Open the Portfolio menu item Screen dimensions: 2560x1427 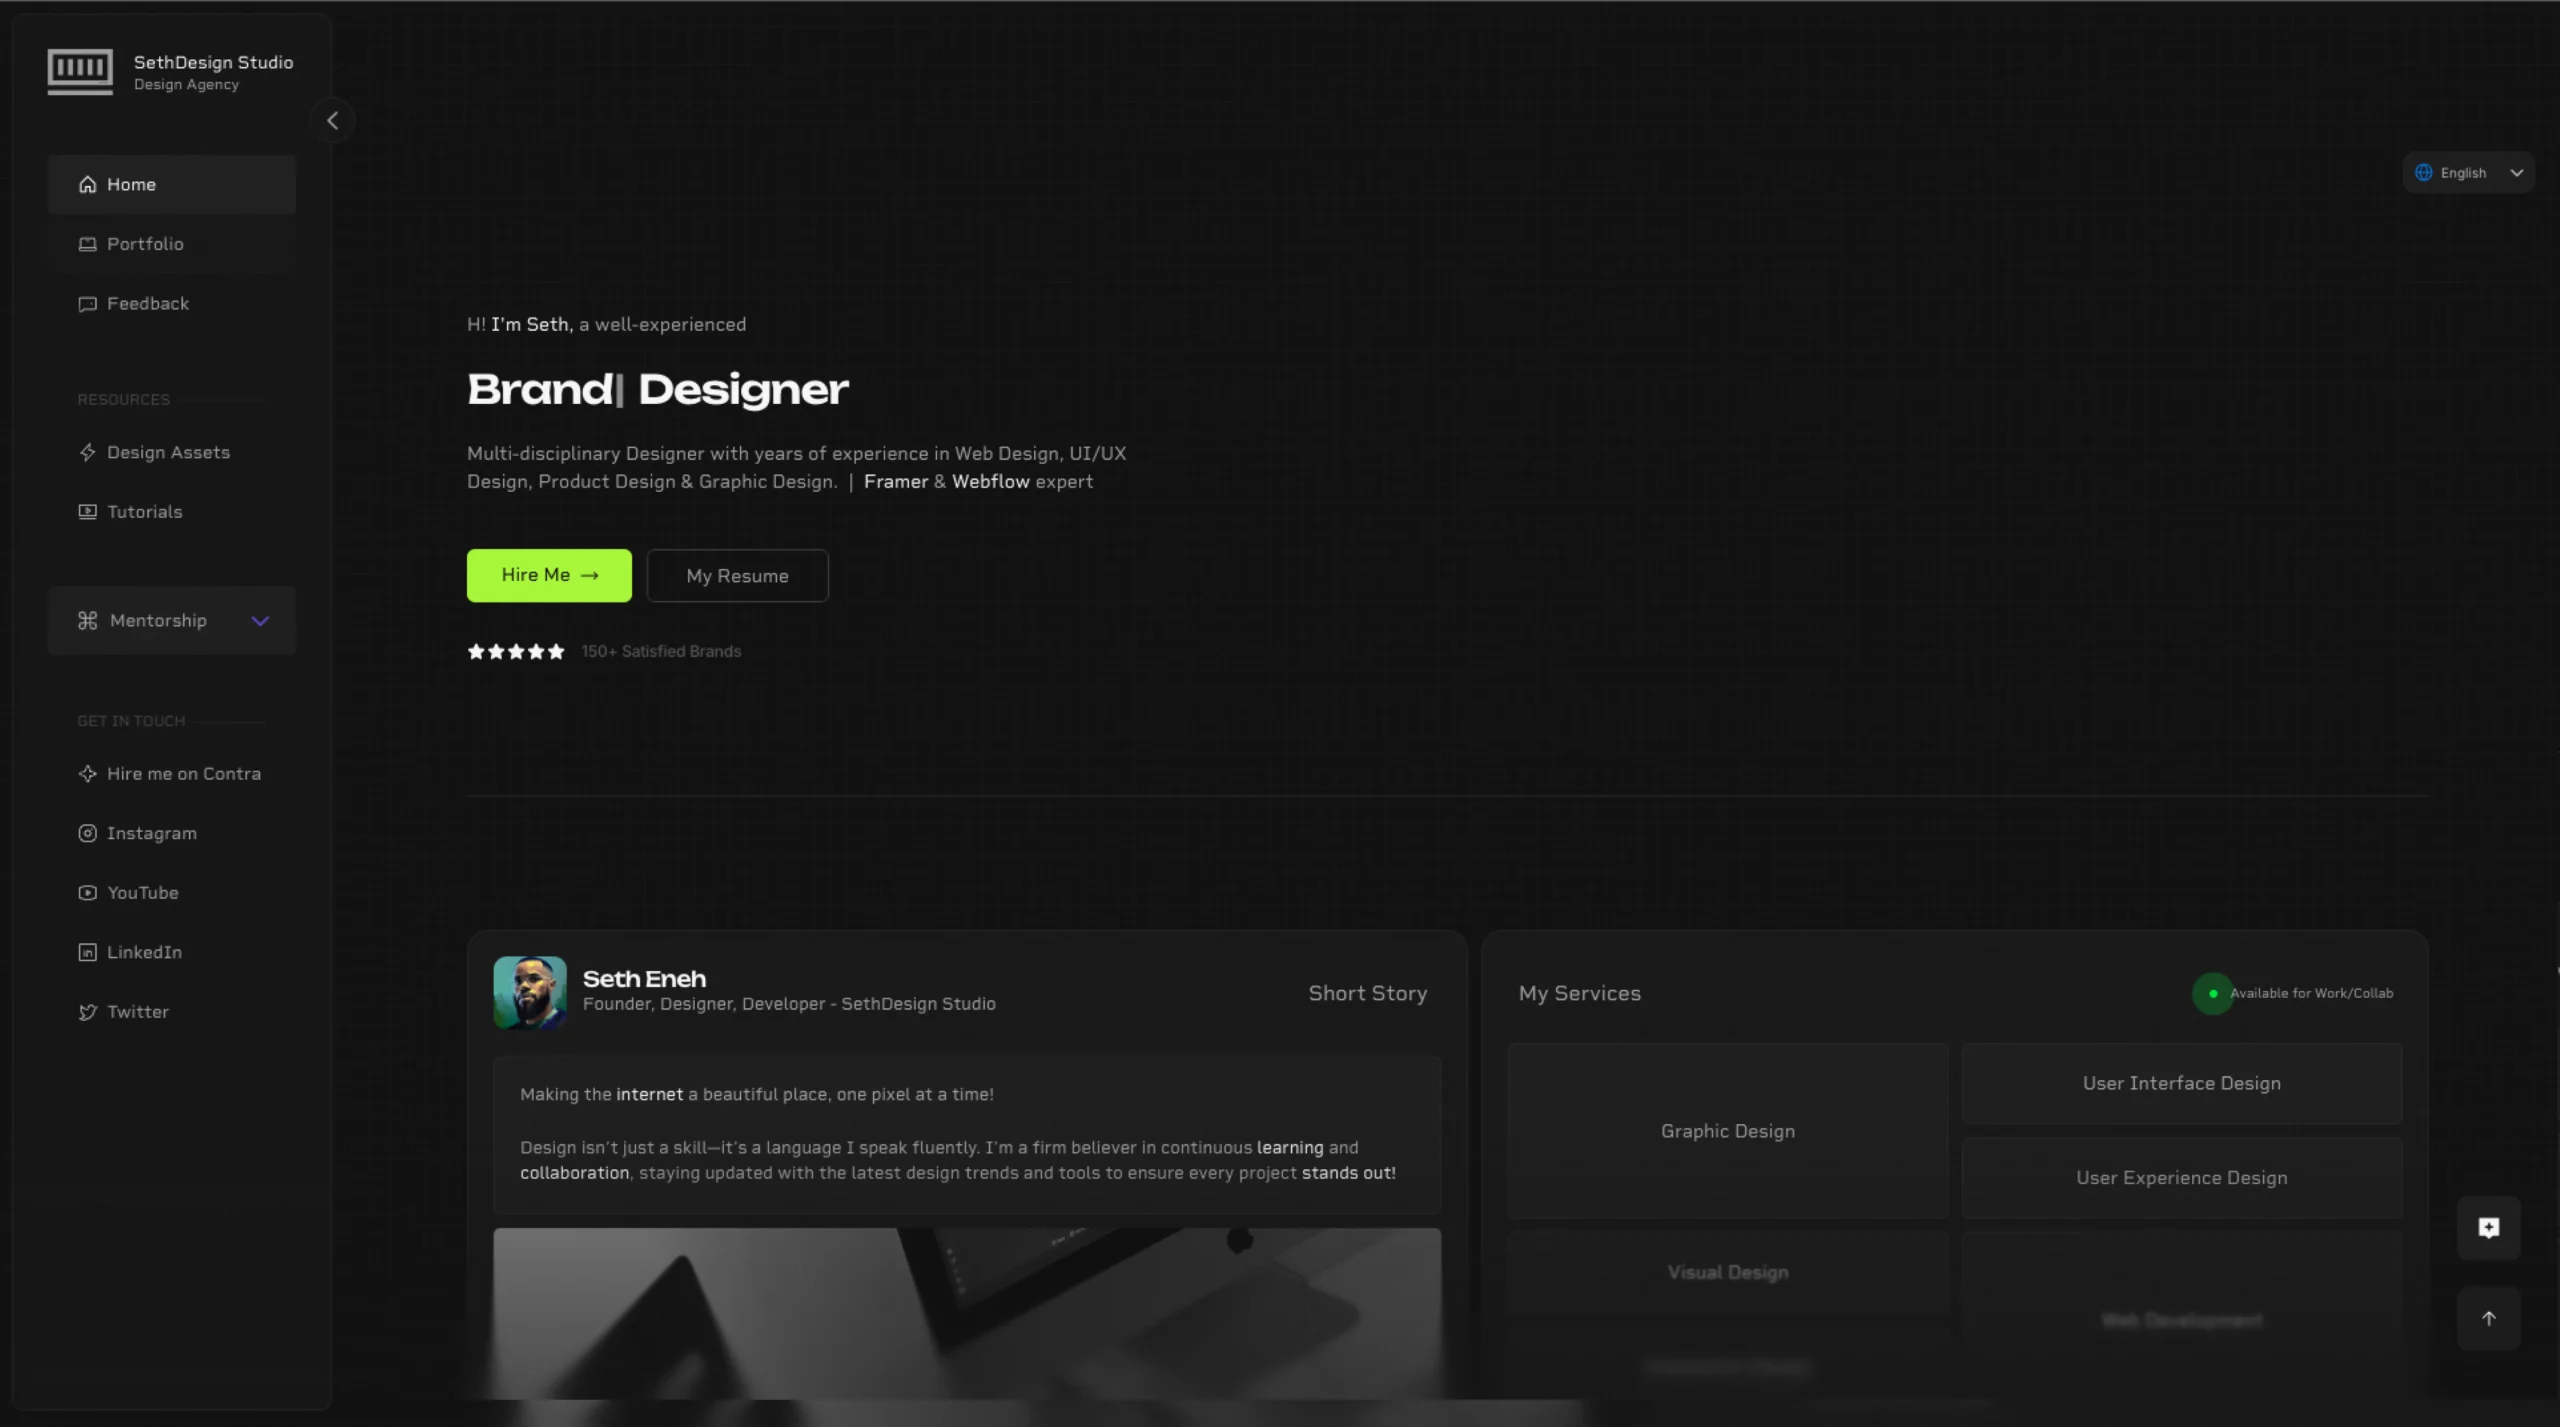pos(172,244)
